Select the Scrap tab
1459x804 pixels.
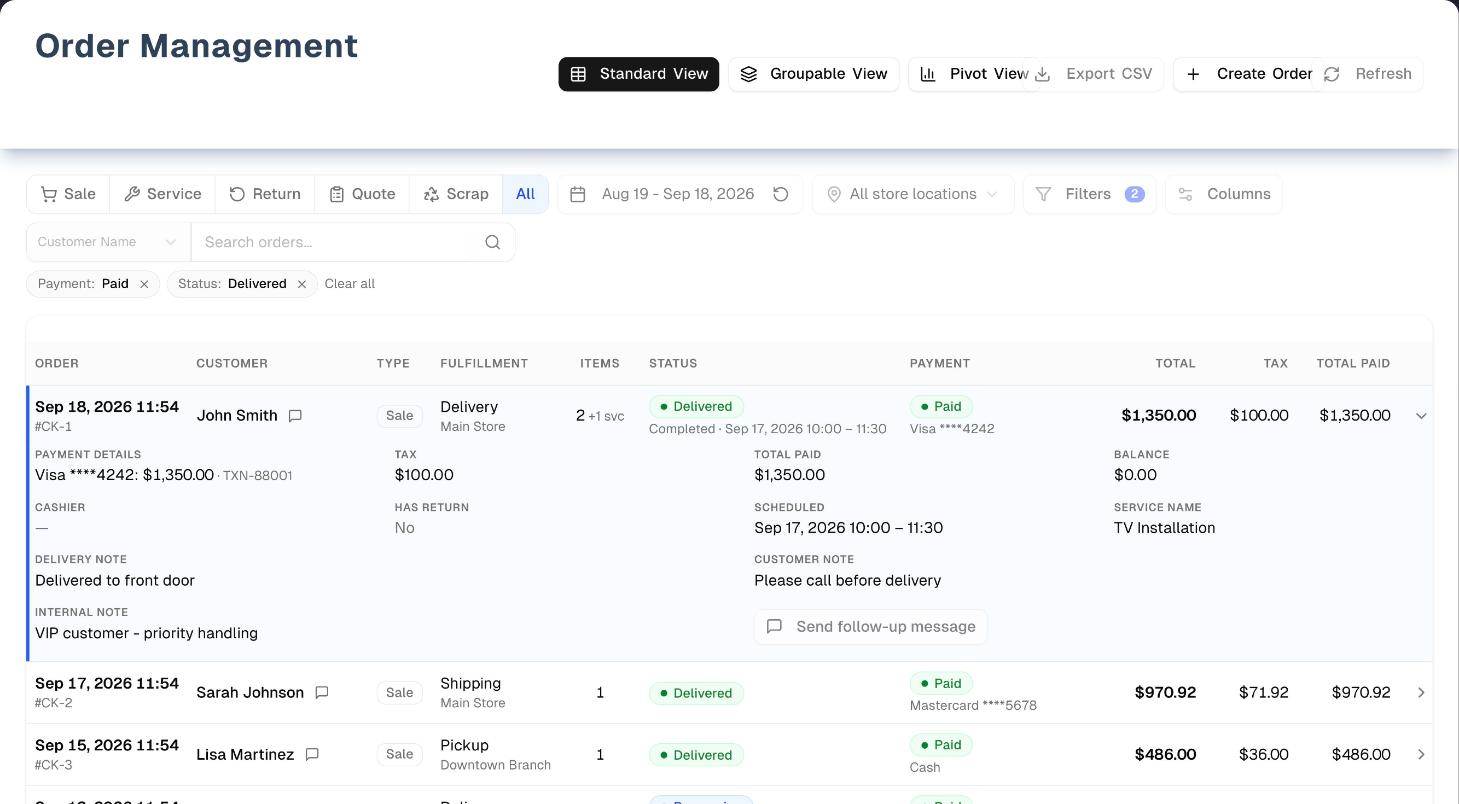point(456,194)
